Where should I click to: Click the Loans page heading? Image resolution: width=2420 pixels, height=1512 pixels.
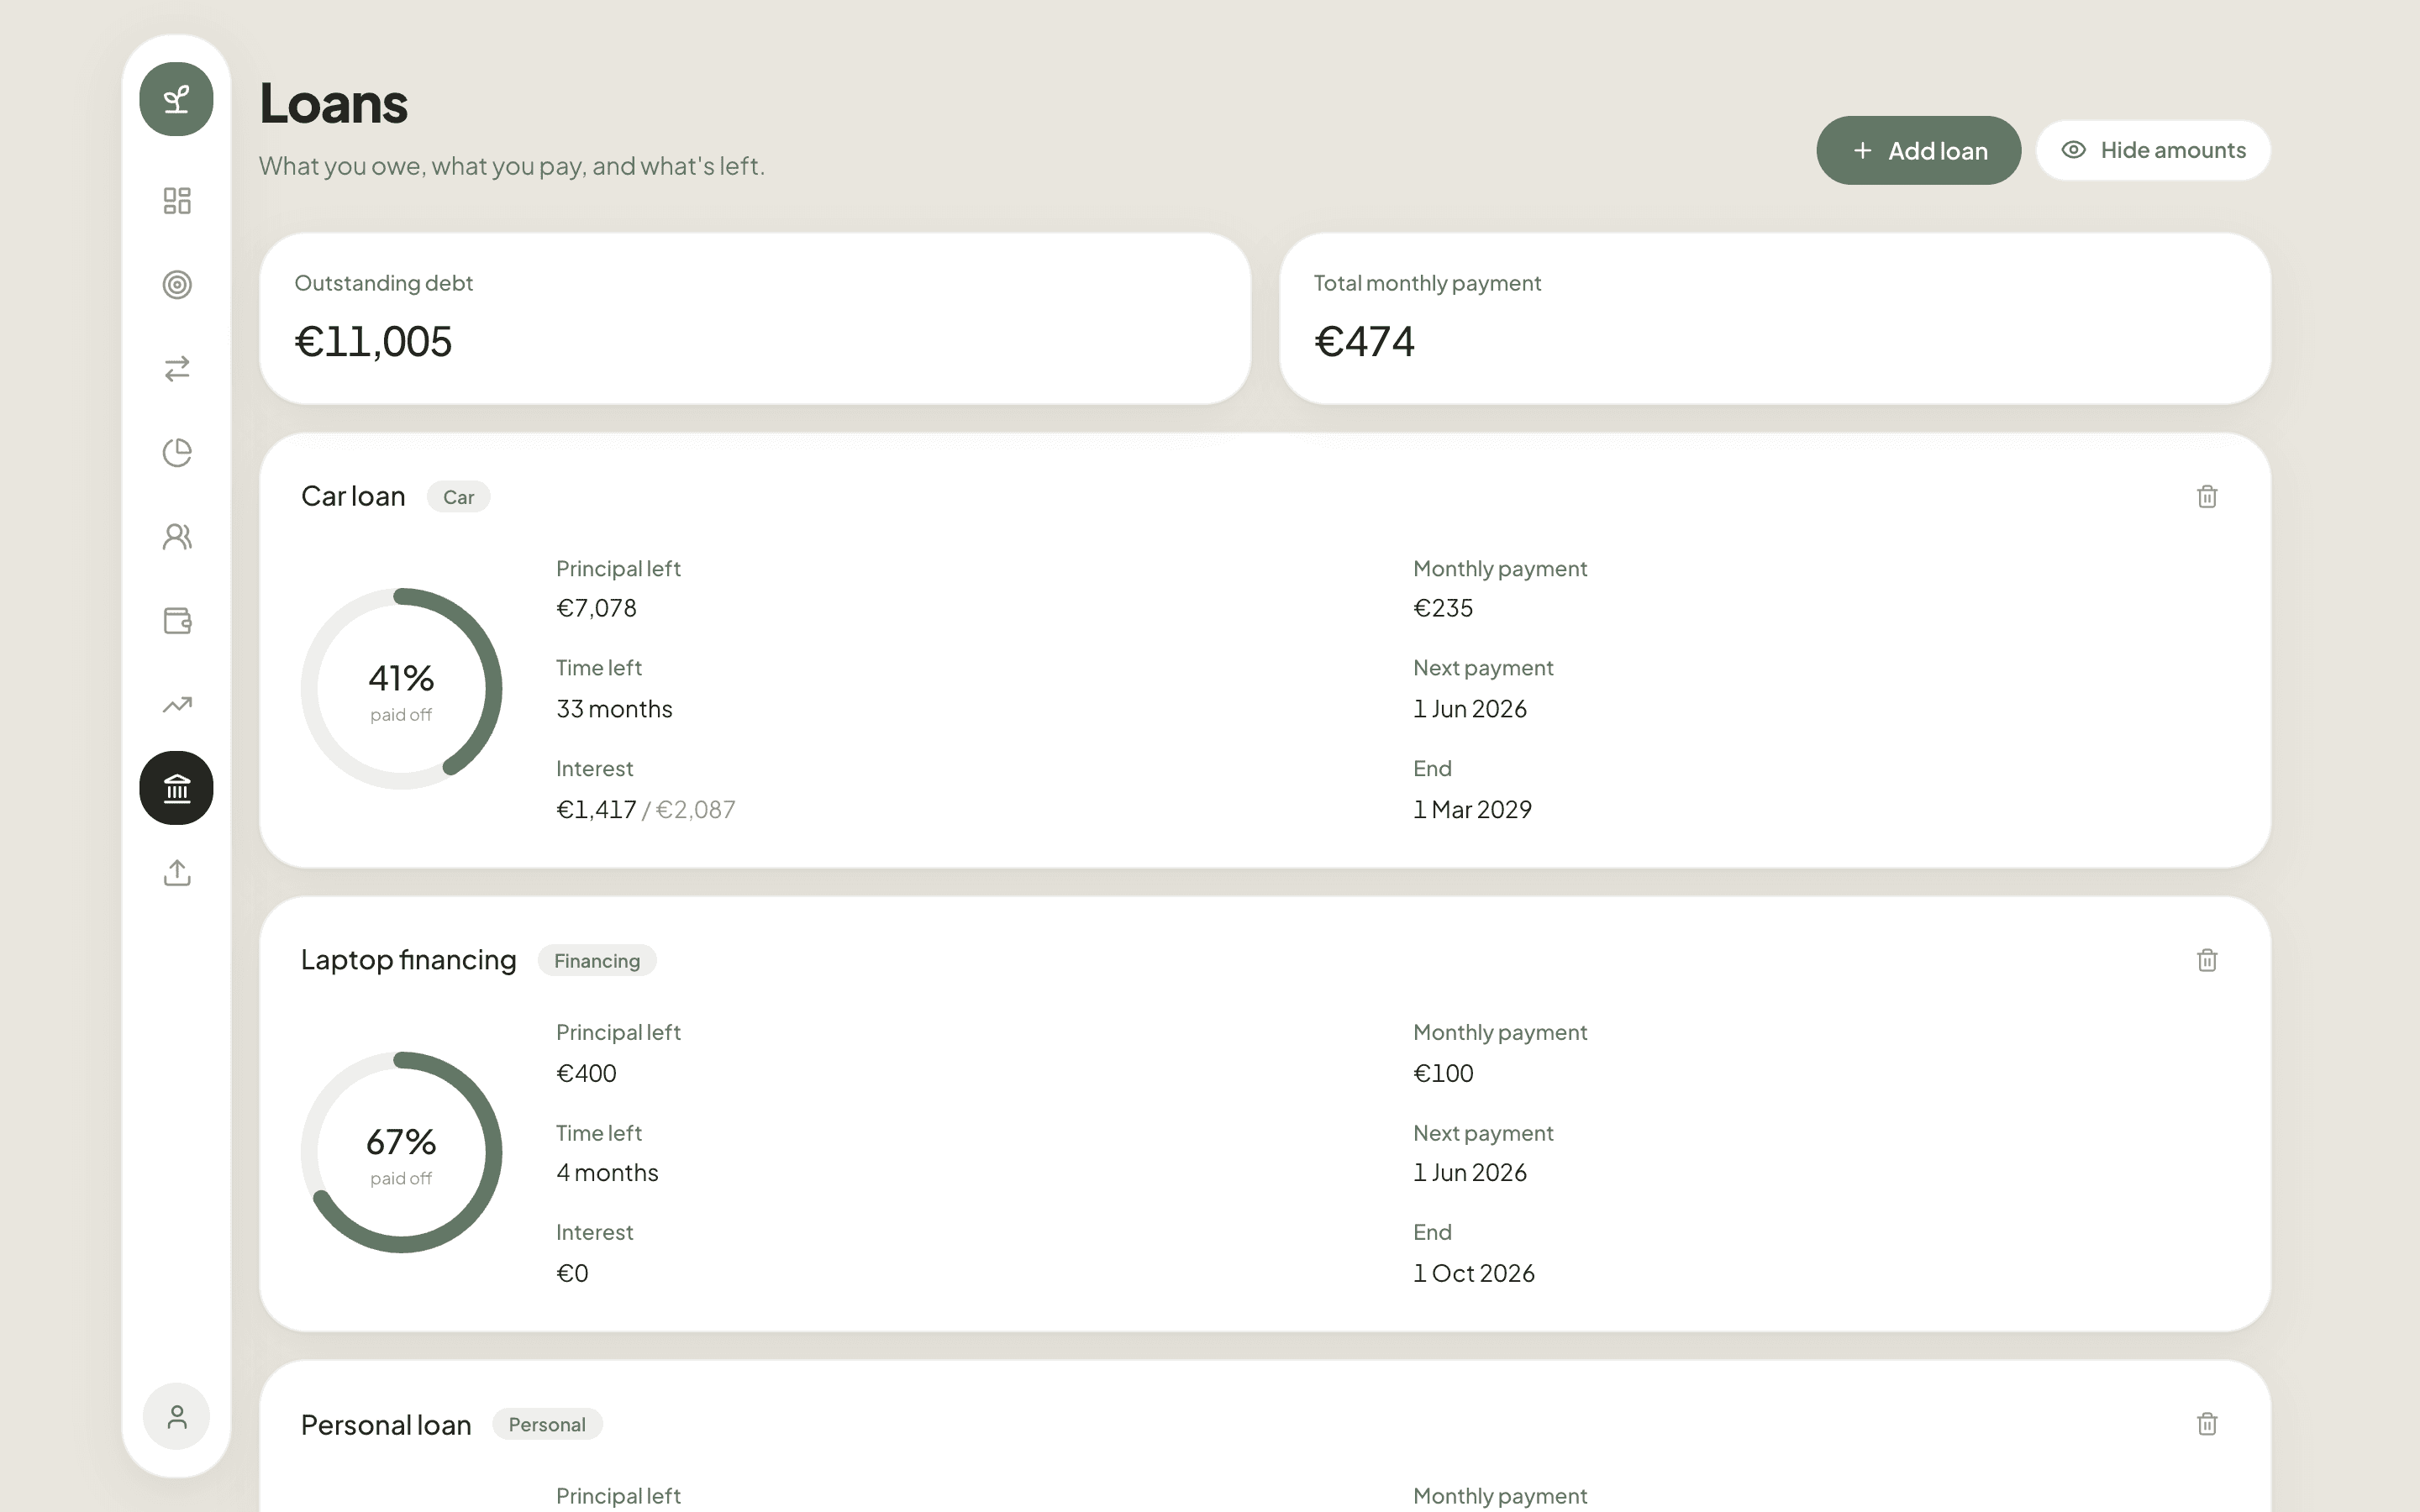[333, 103]
